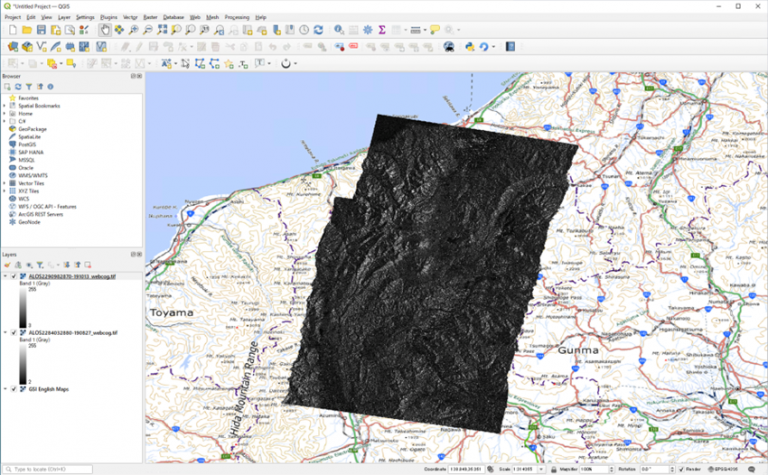768x475 pixels.
Task: Open Statistical Summary sigma icon
Action: [x=382, y=30]
